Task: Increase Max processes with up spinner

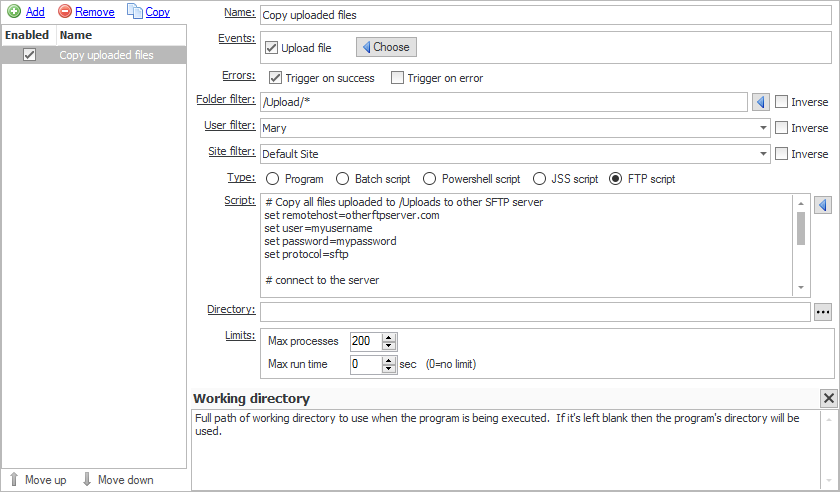Action: click(389, 337)
